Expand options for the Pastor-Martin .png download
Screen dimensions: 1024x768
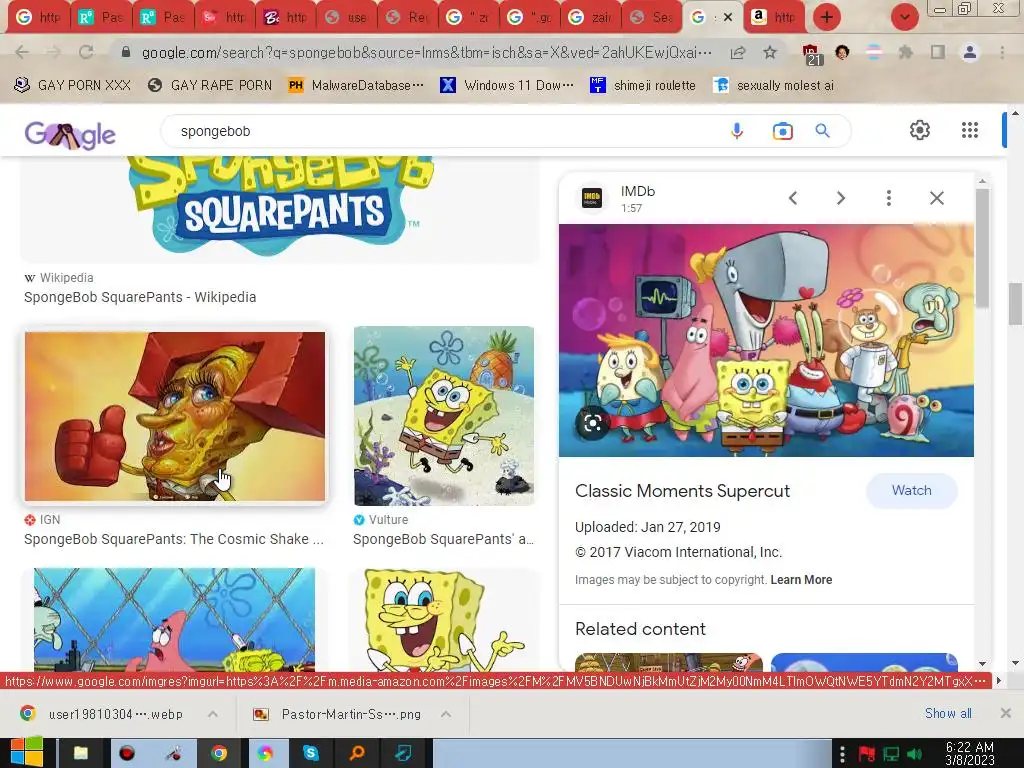tap(446, 714)
